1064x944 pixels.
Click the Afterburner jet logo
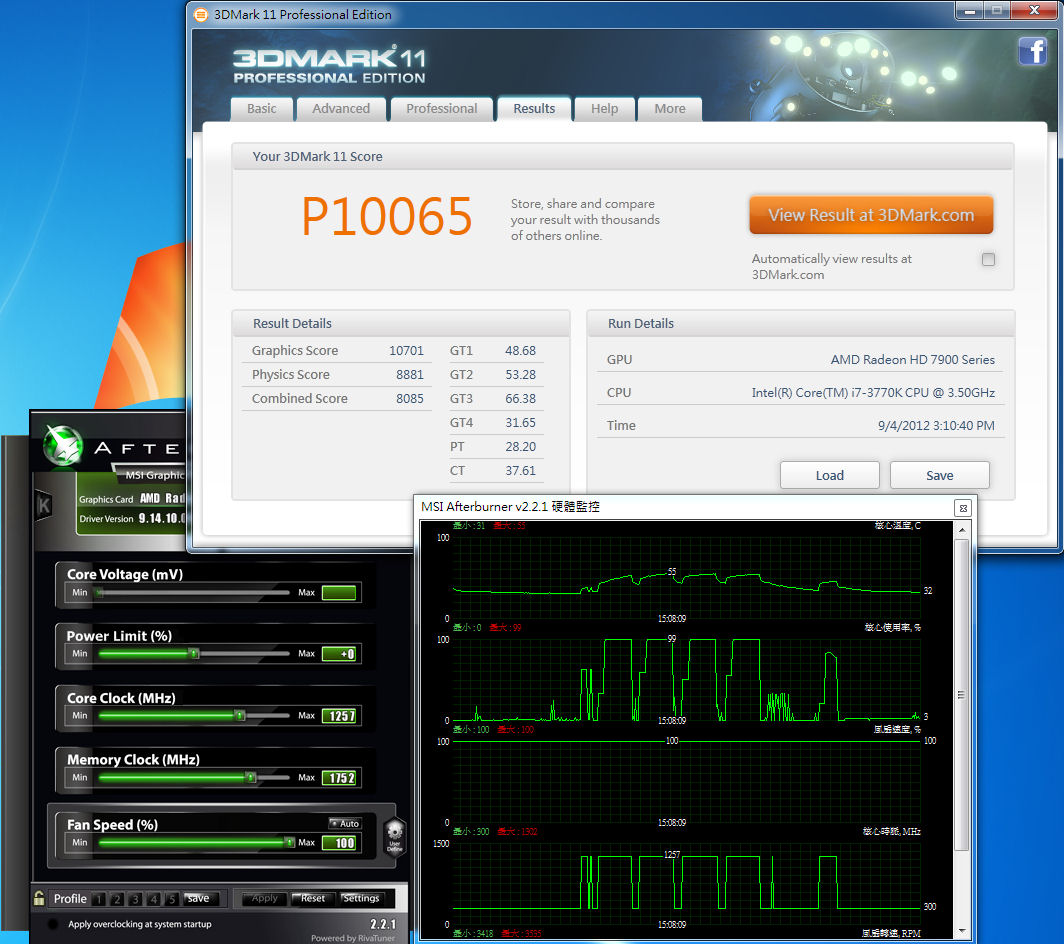(63, 446)
